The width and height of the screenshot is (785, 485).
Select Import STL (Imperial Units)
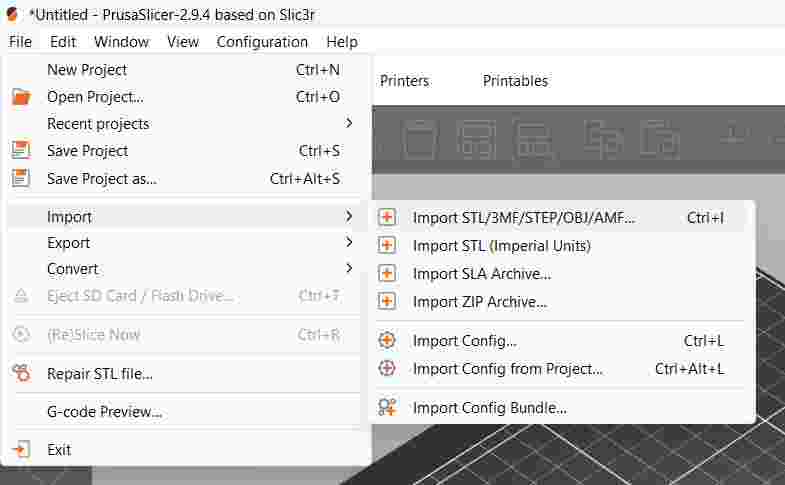click(501, 245)
